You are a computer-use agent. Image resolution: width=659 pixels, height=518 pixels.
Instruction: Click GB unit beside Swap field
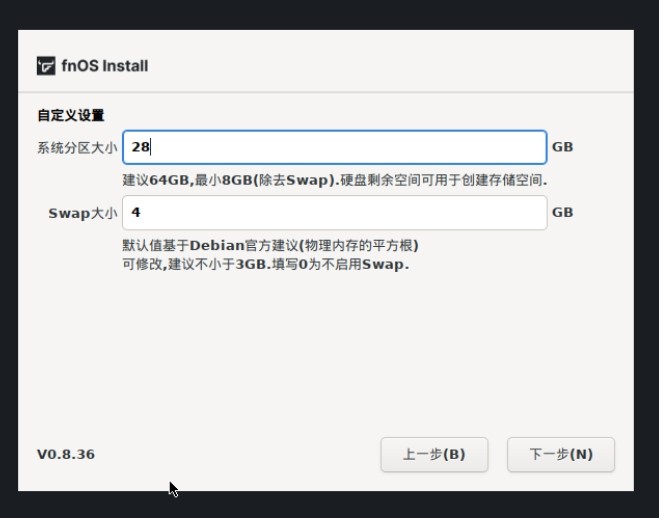tap(562, 213)
